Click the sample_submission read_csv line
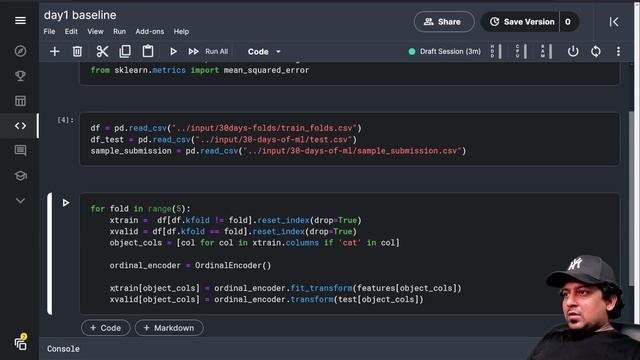Screen dimensions: 640x360 (278, 151)
